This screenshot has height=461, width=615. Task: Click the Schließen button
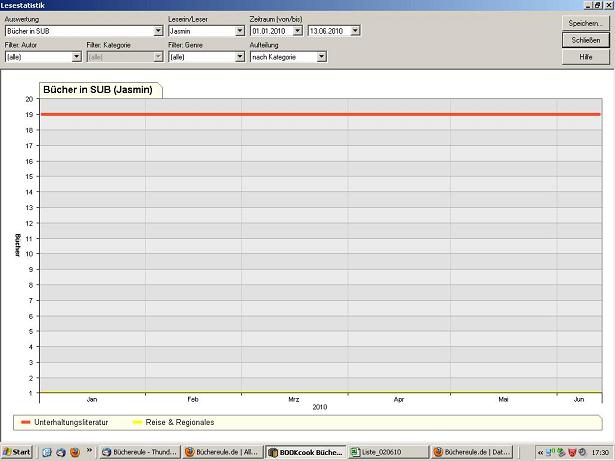click(x=586, y=40)
